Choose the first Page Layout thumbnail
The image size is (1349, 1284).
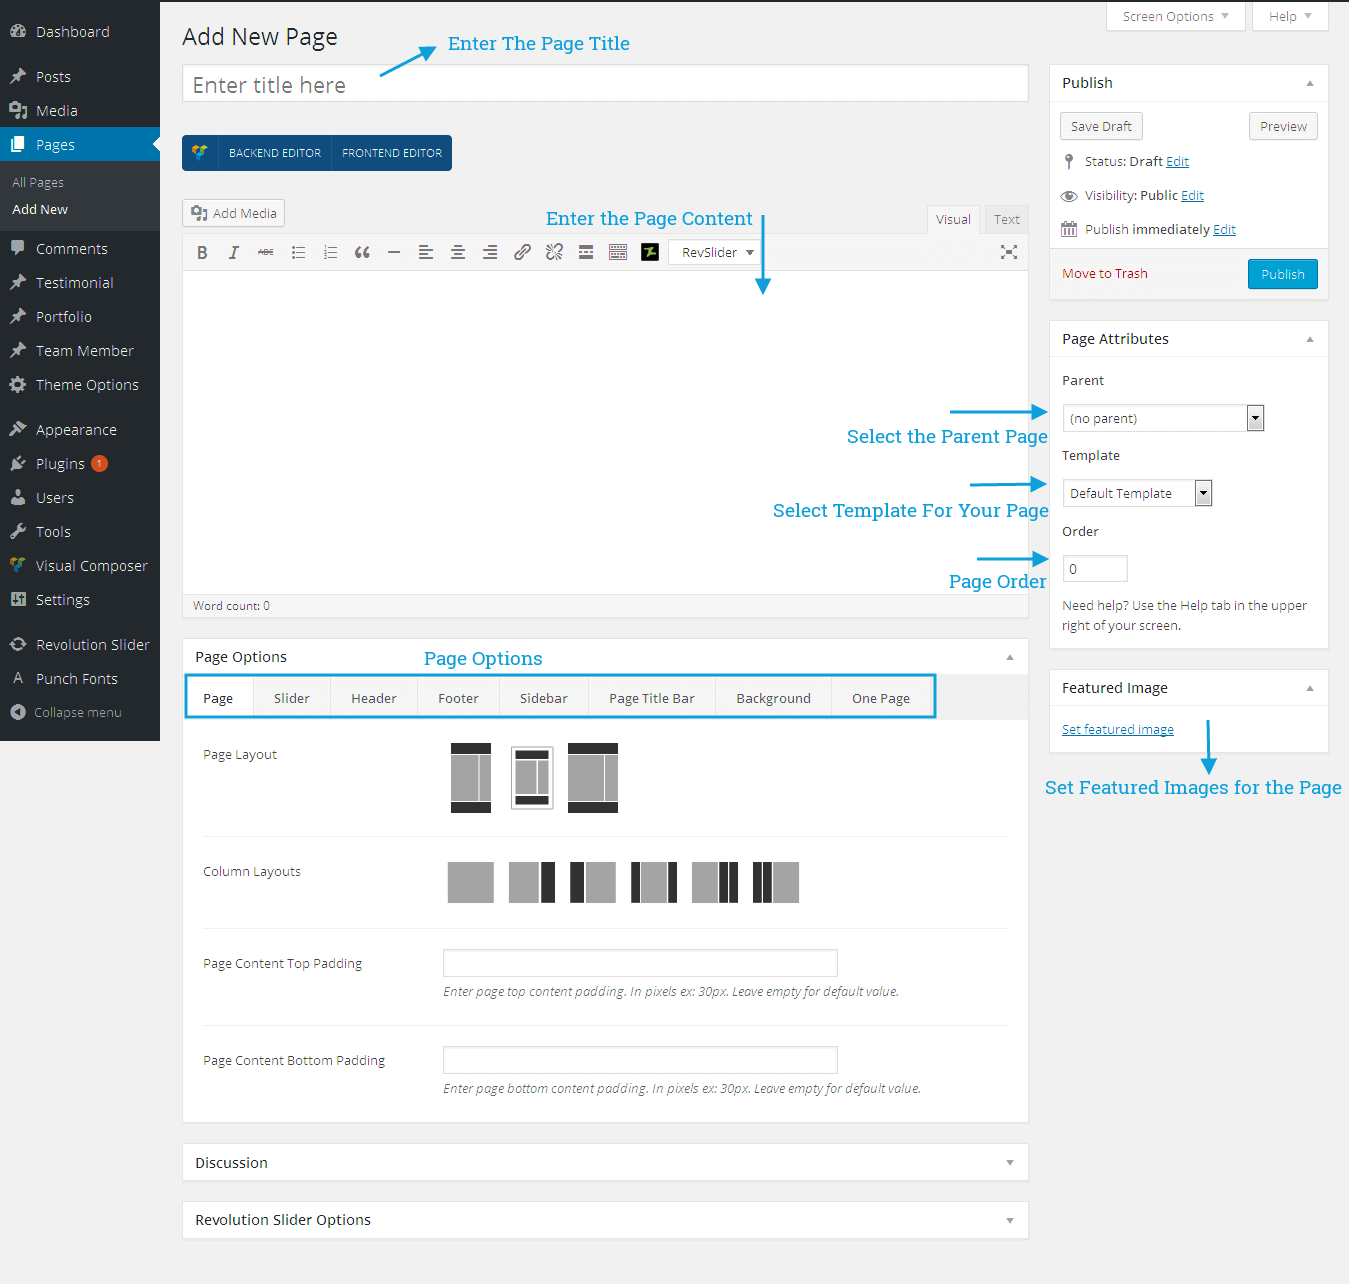pos(471,777)
